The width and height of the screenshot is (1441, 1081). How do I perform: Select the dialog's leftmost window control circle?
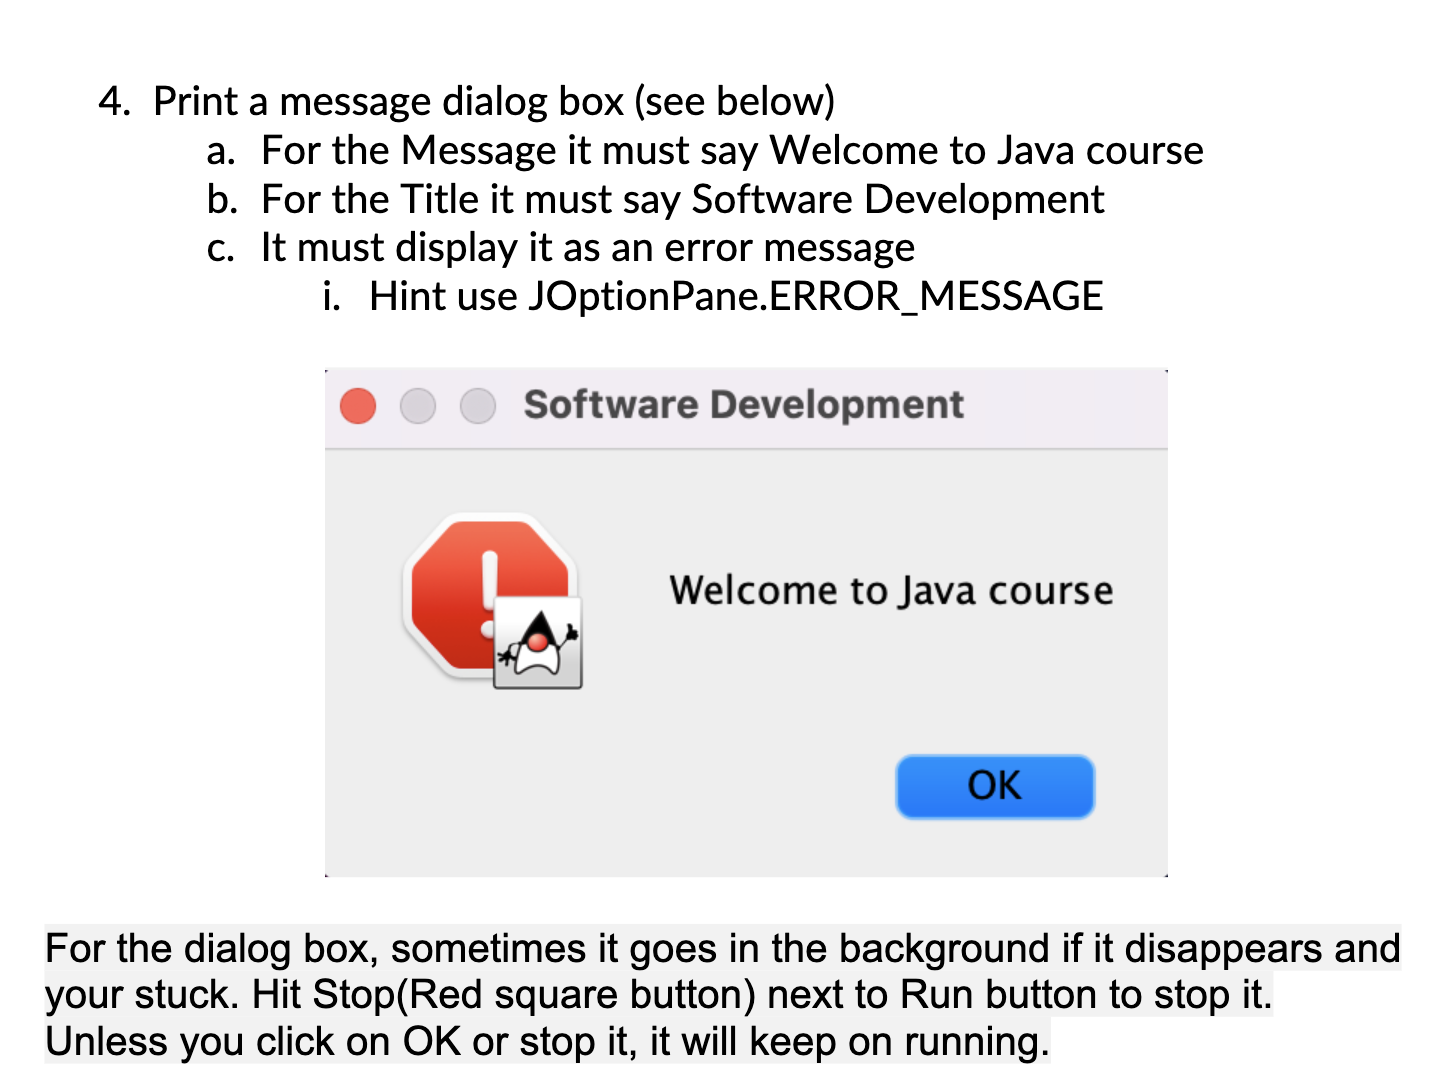[x=357, y=406]
